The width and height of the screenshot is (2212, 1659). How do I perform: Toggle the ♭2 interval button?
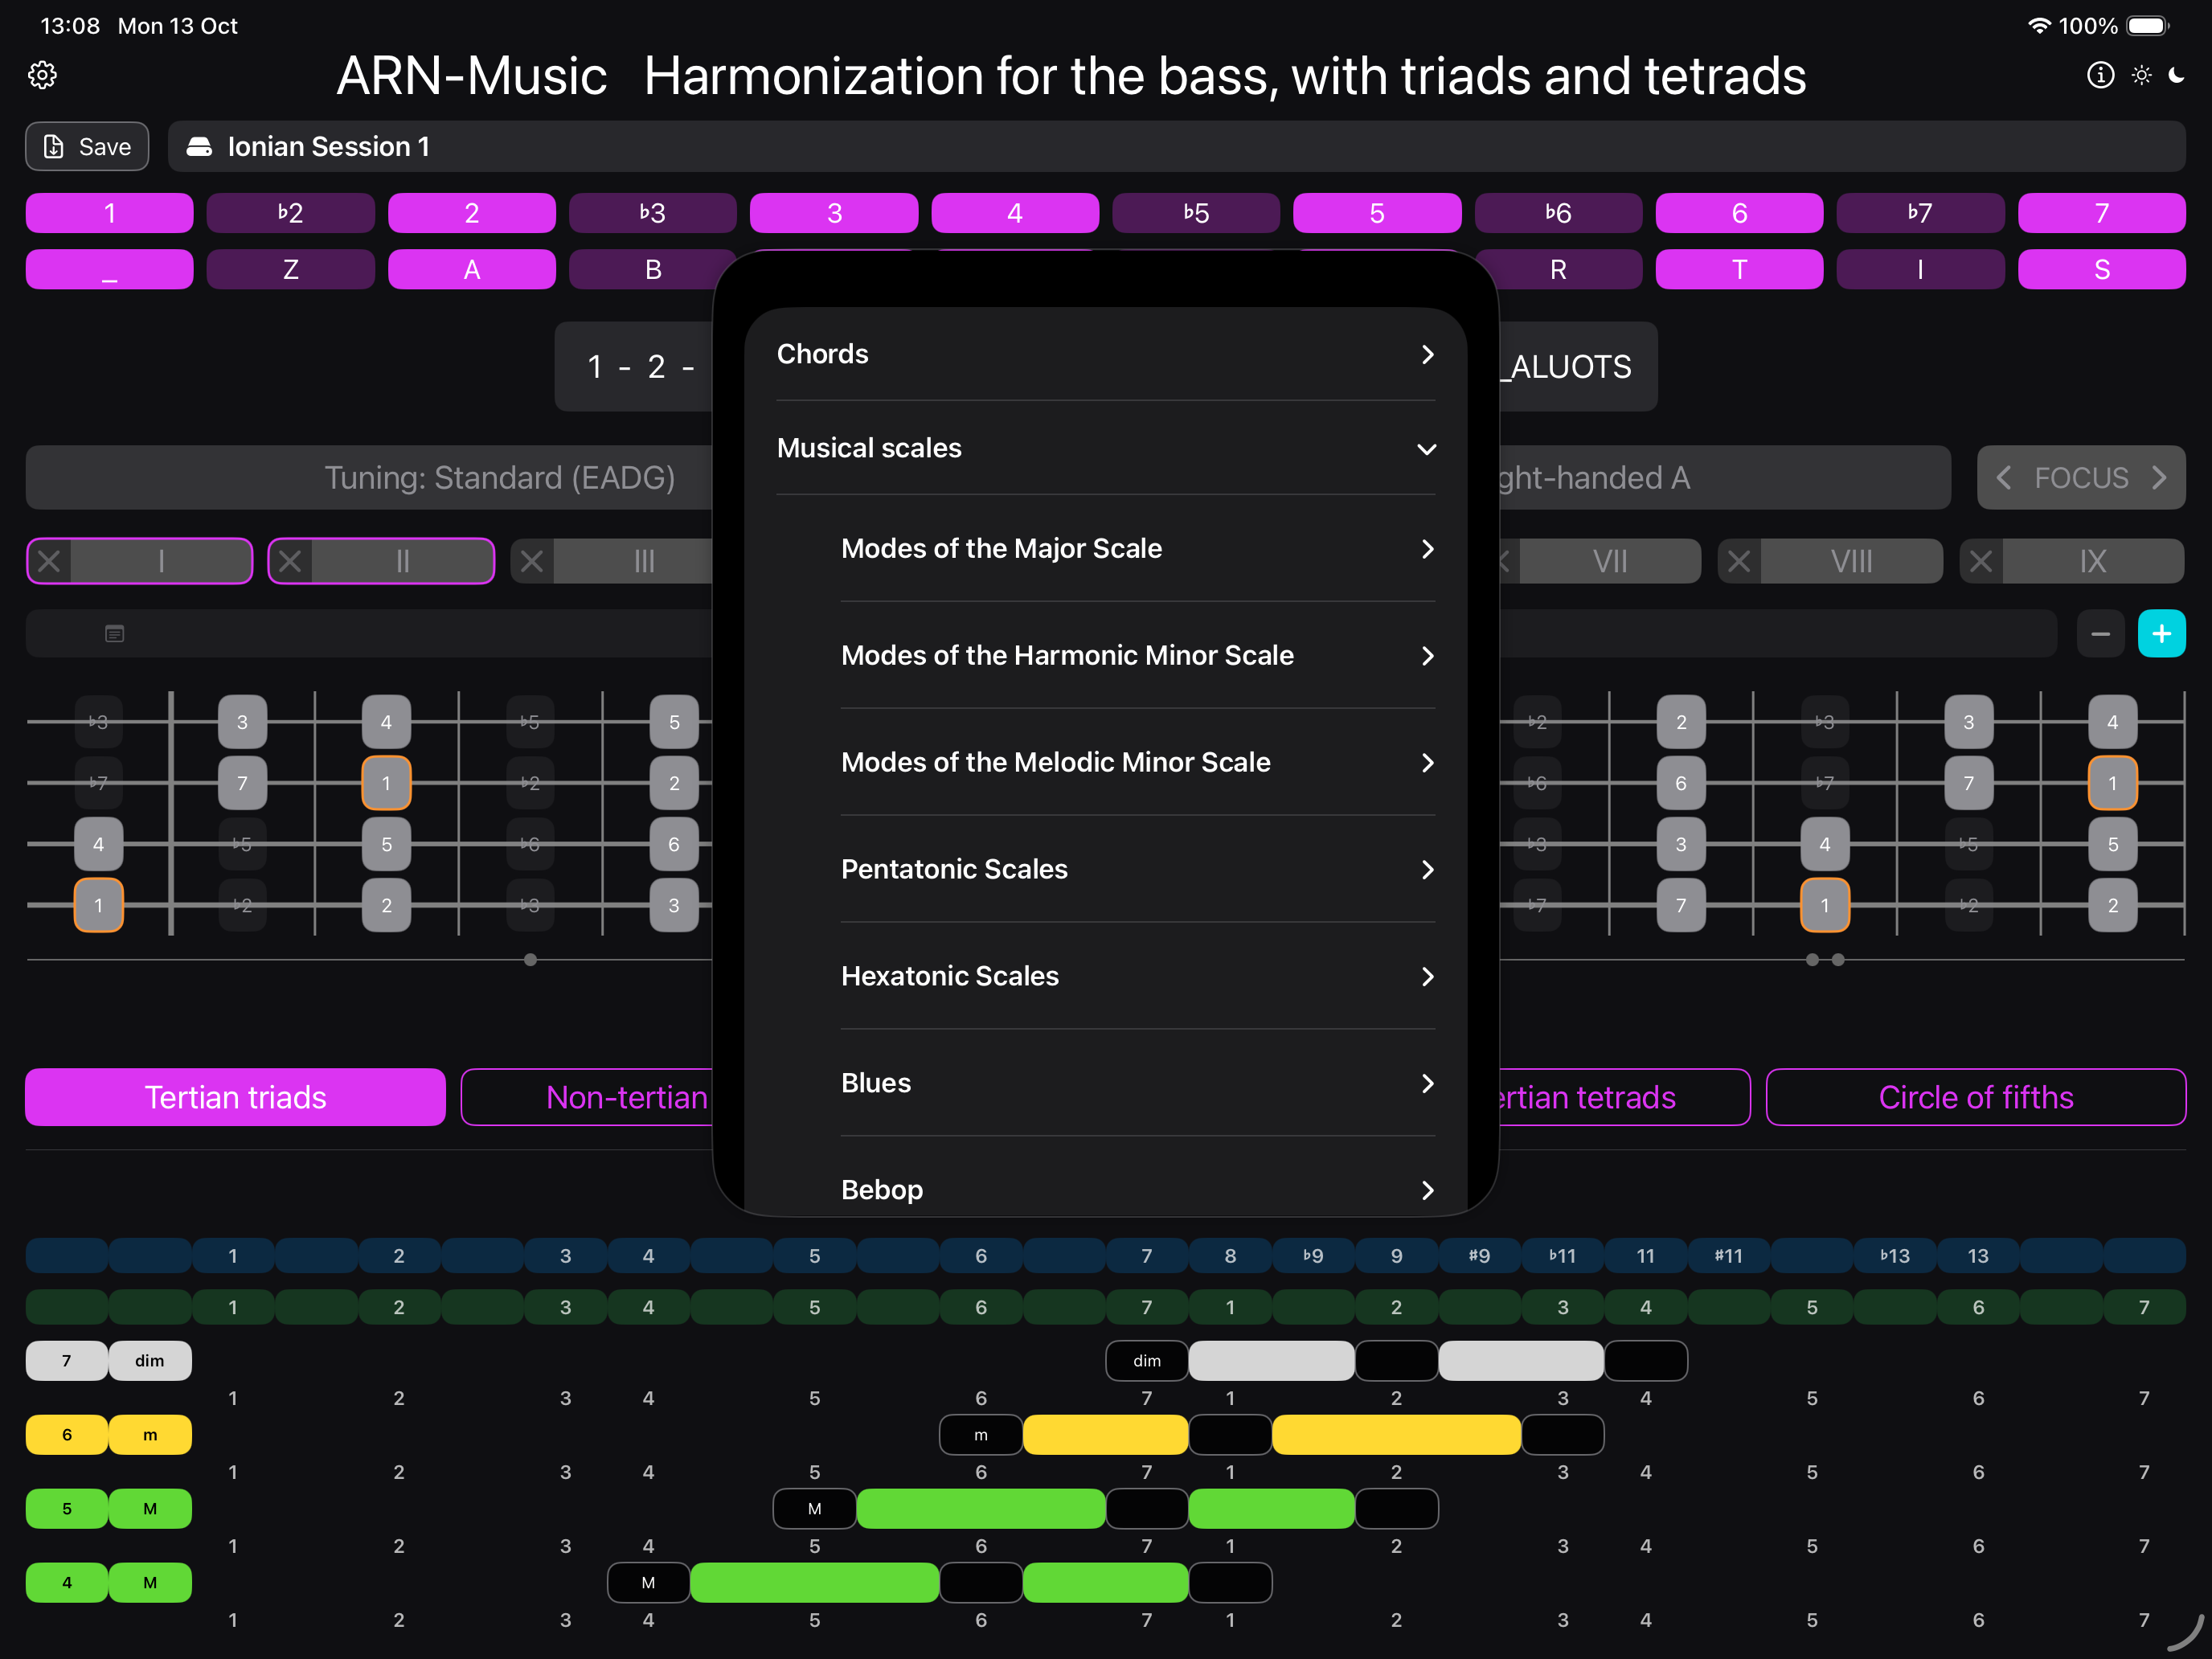point(290,213)
